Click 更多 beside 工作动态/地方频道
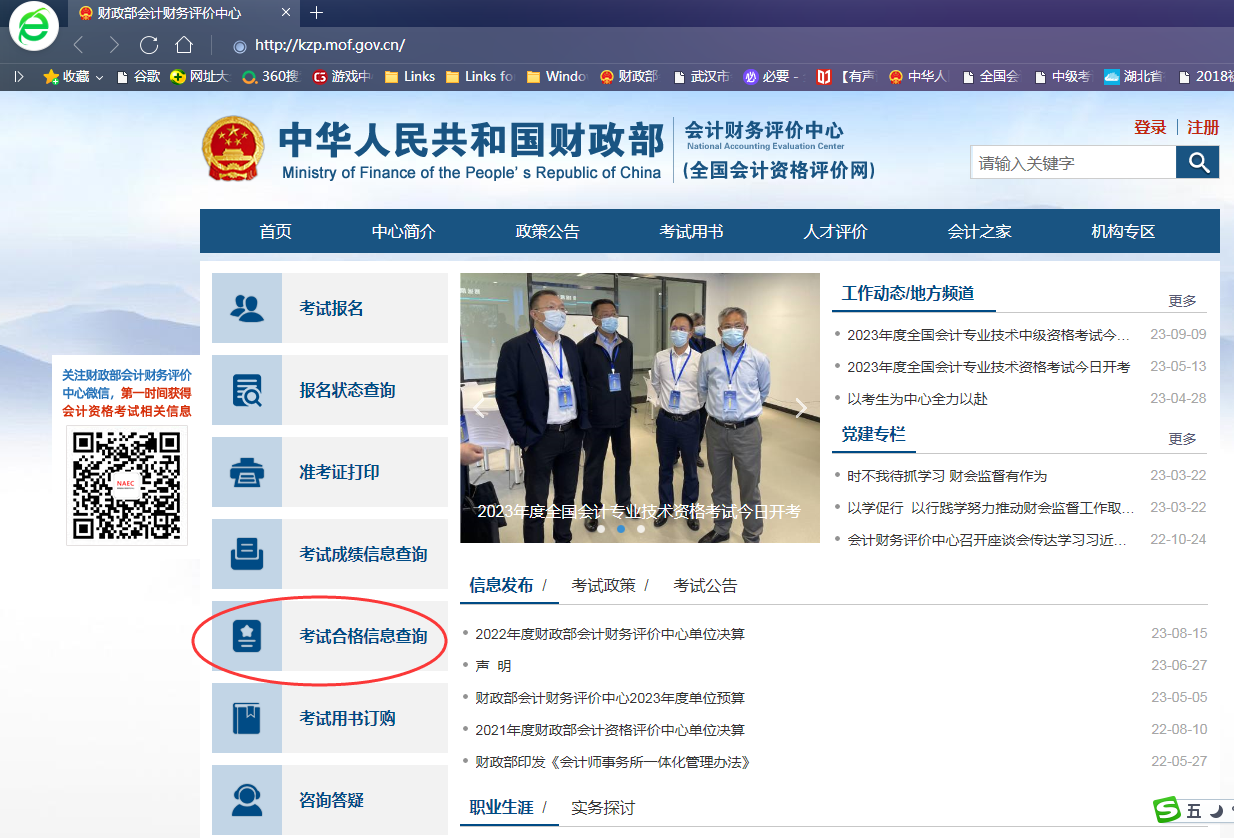This screenshot has height=838, width=1234. pos(1182,301)
